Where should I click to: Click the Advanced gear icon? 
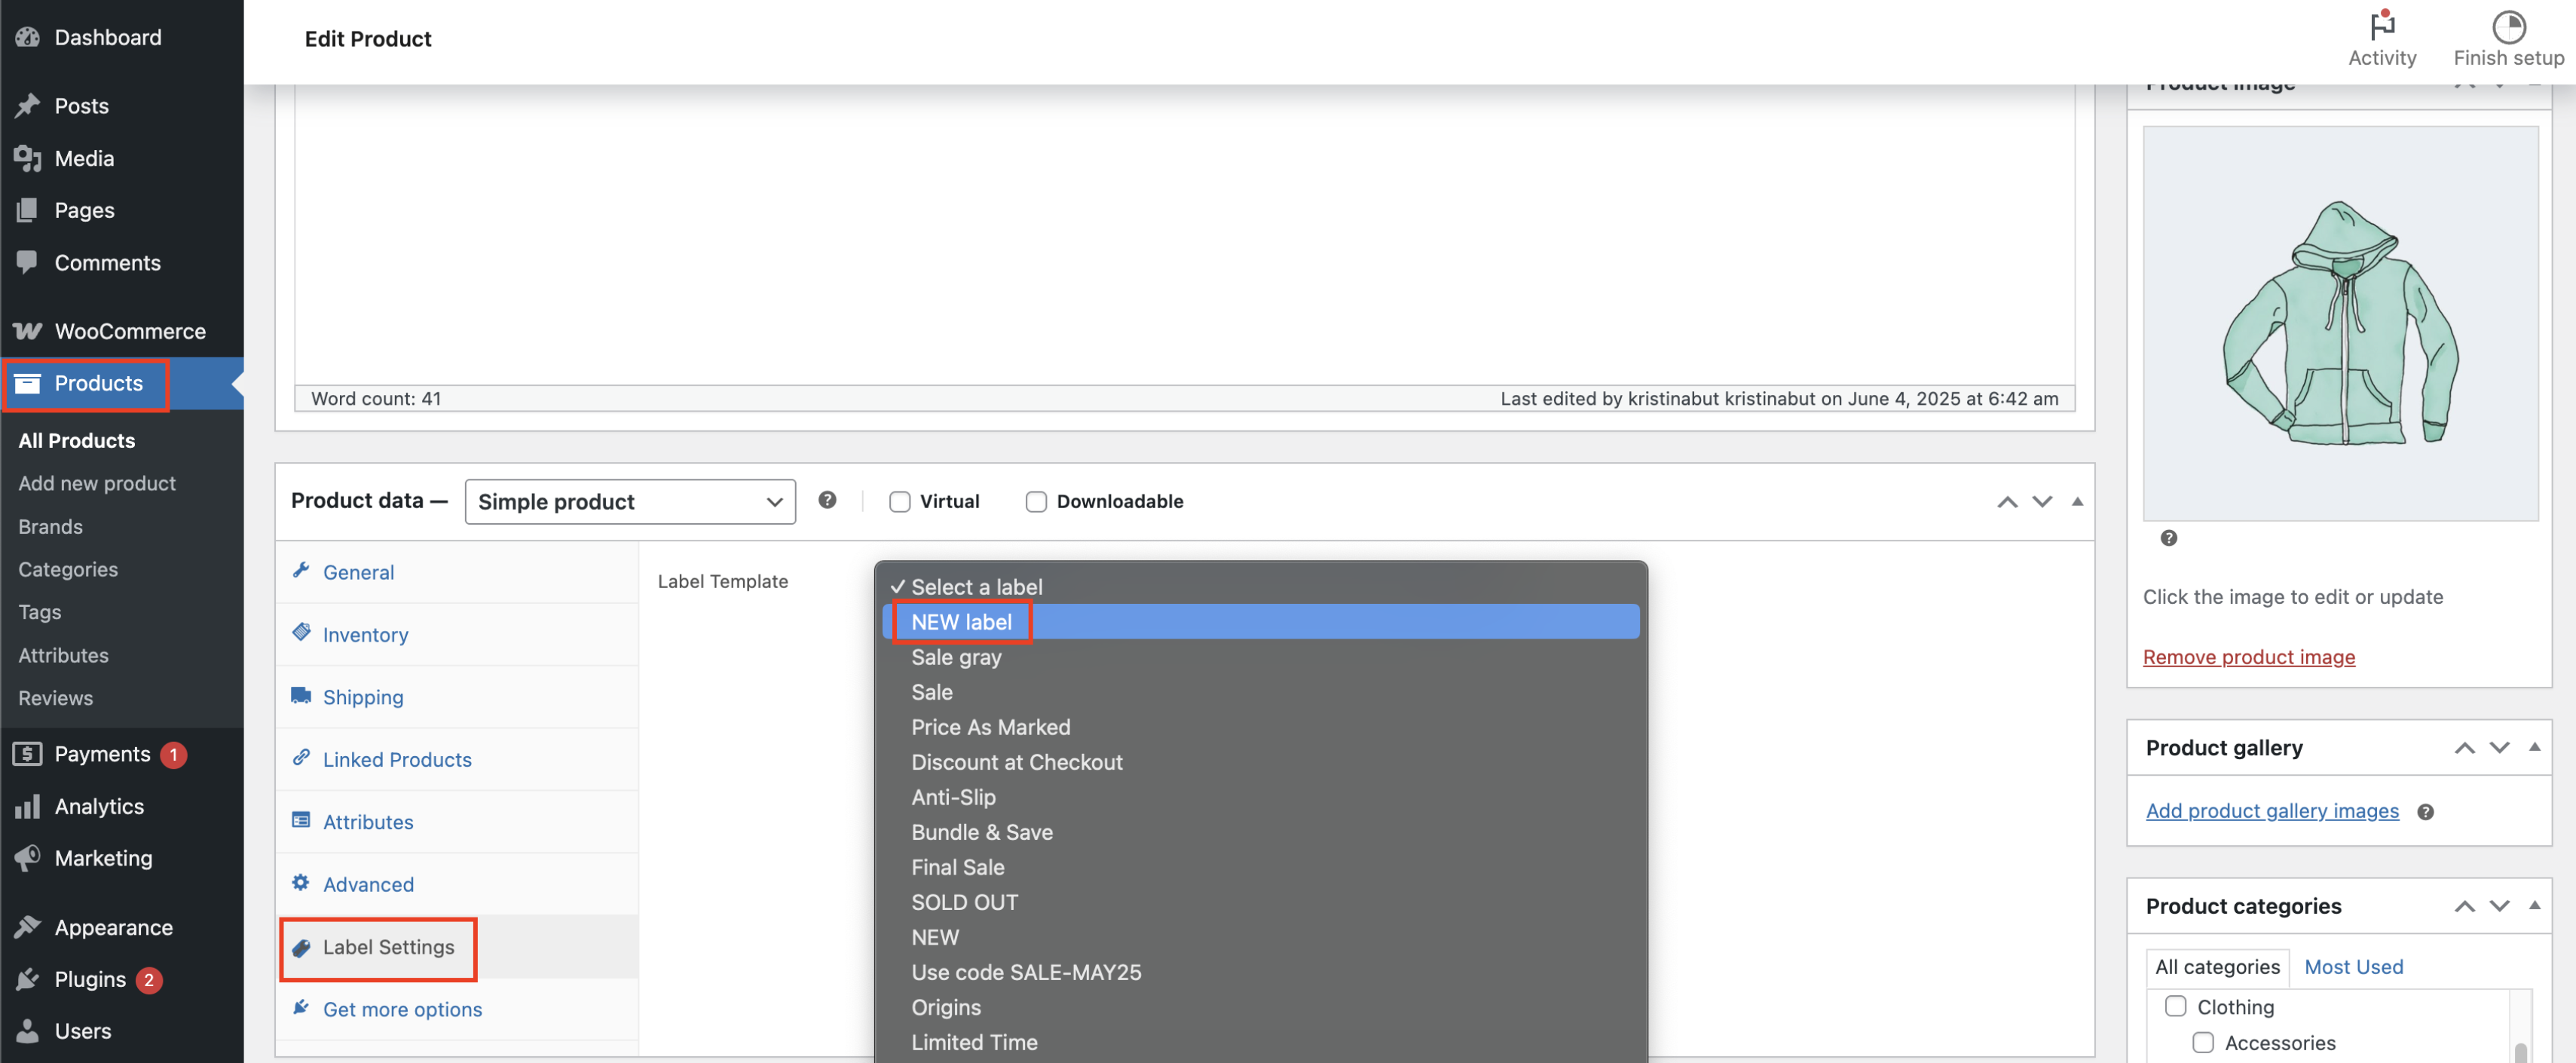pos(301,882)
